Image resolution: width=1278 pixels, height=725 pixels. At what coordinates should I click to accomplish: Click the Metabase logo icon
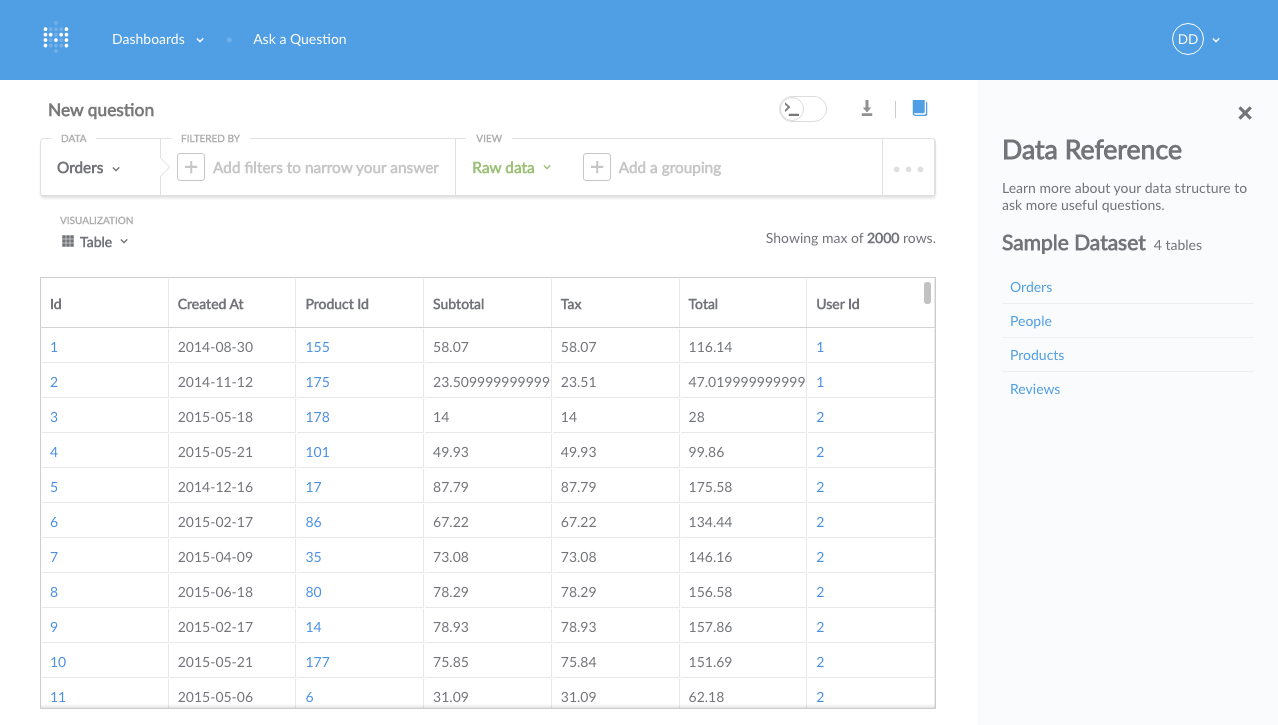tap(56, 39)
